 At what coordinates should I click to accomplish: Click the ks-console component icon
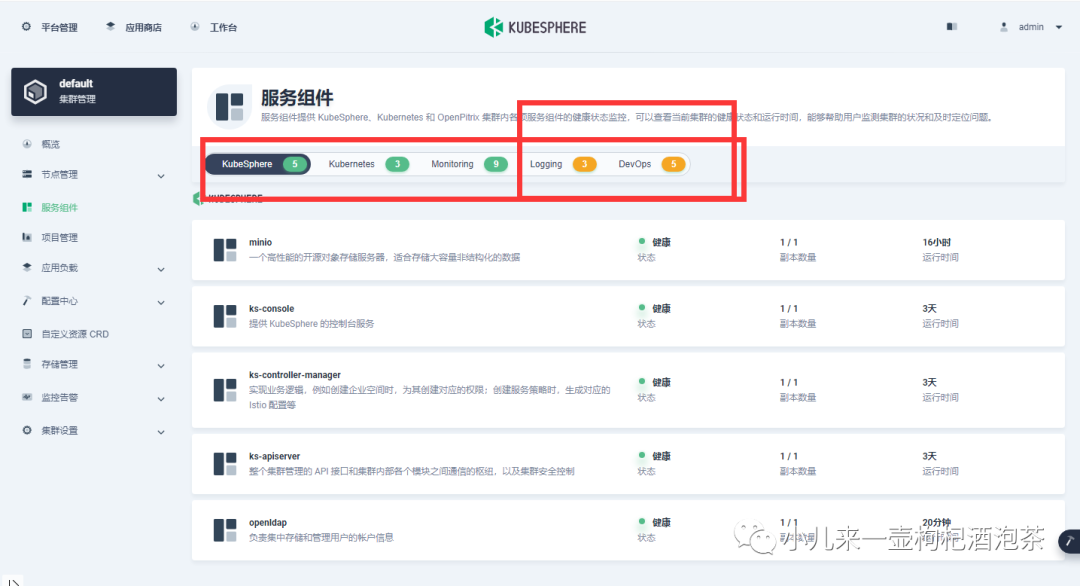tap(225, 316)
